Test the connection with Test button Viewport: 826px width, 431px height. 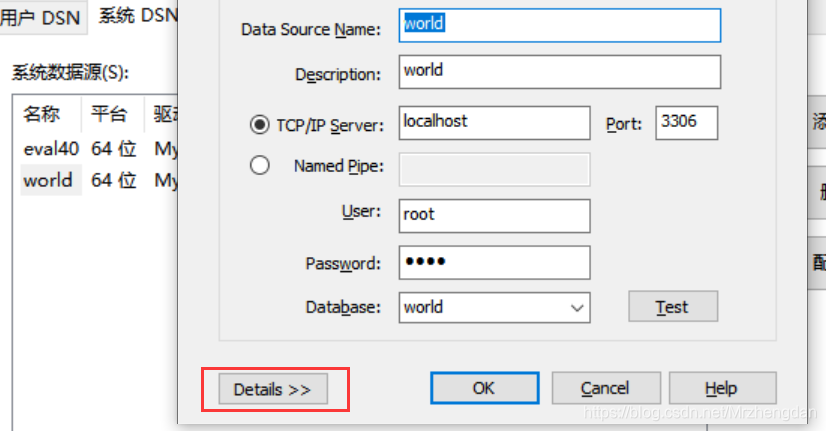673,307
